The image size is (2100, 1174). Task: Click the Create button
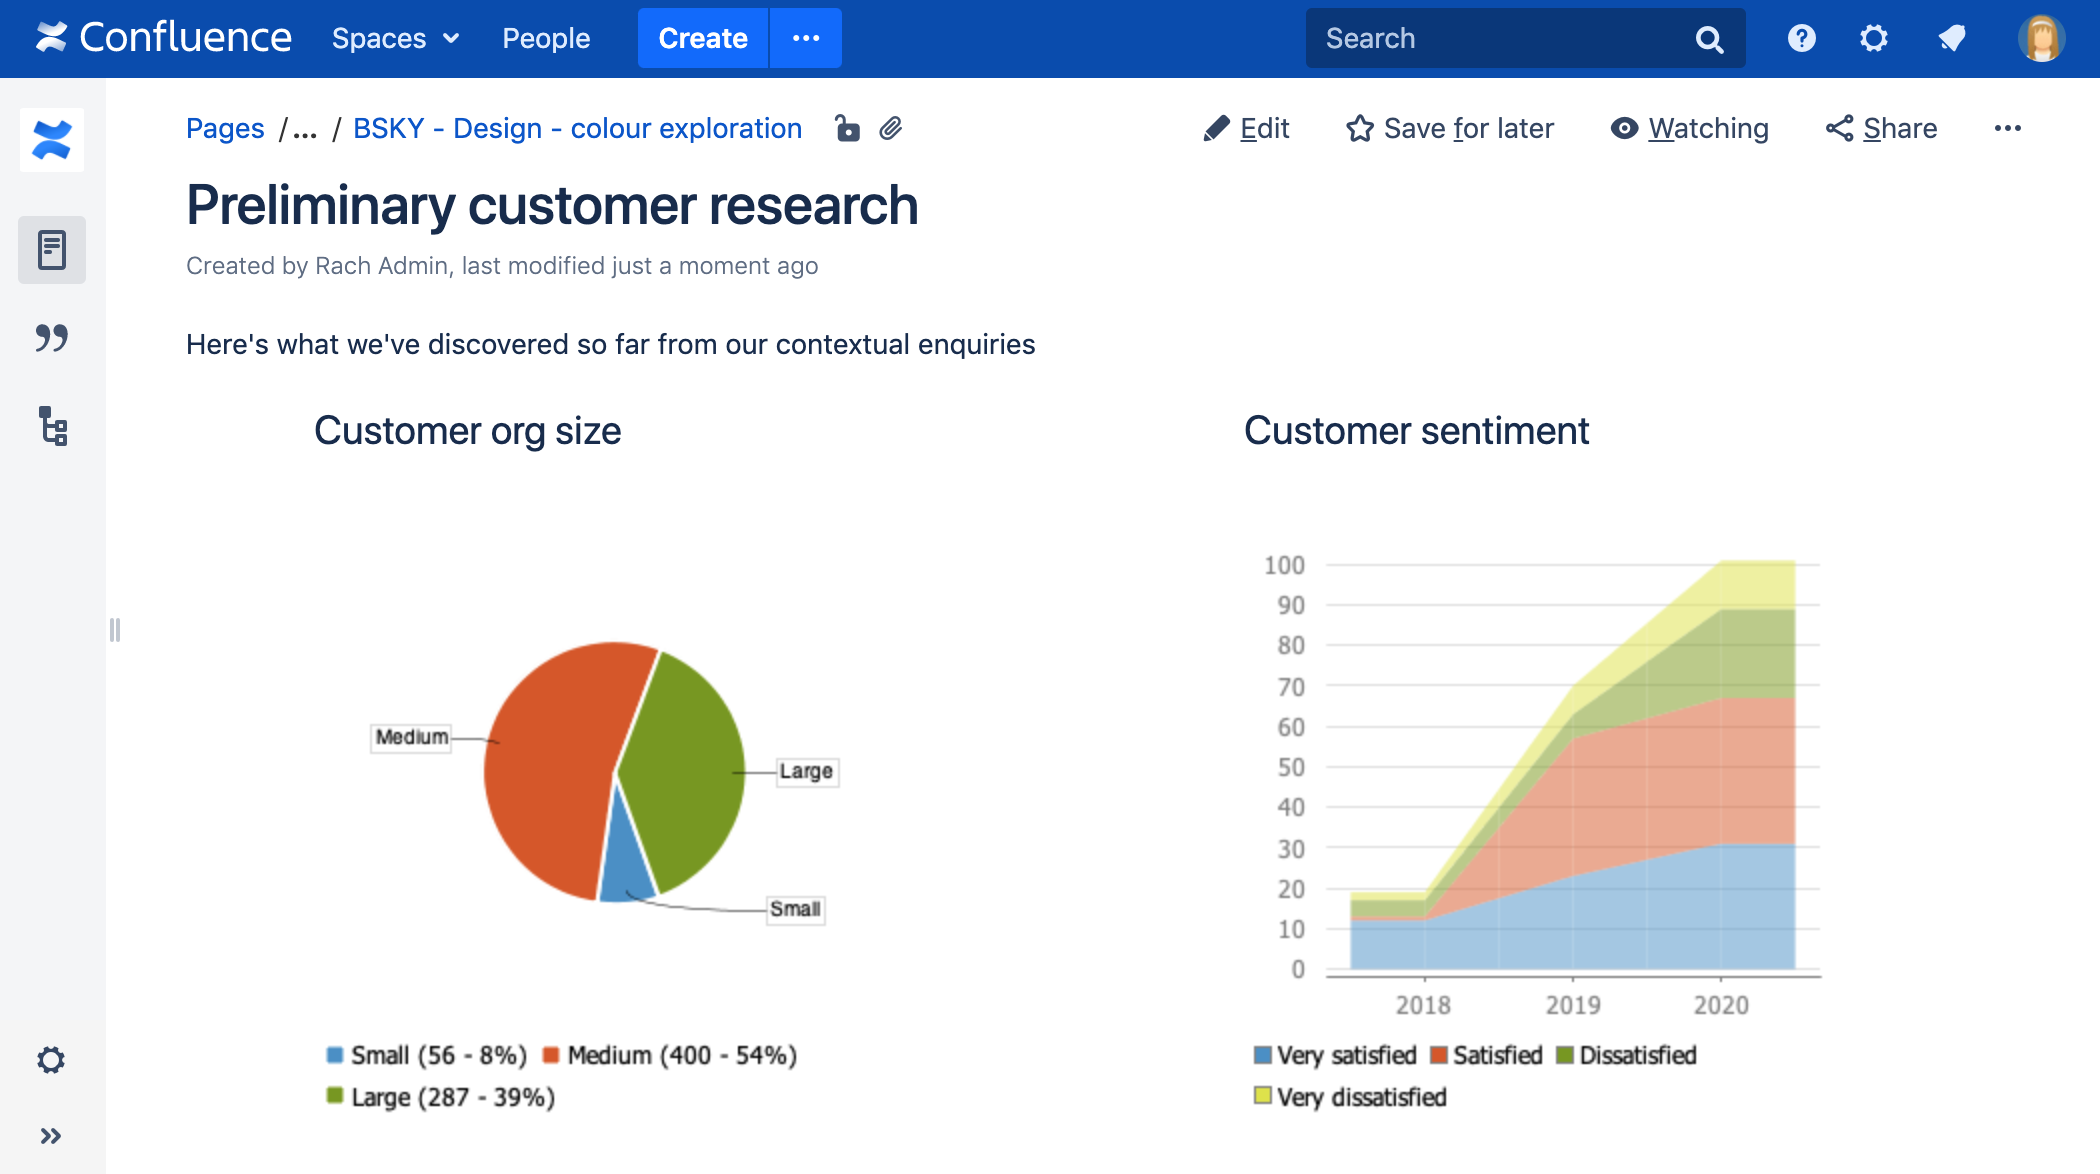702,37
